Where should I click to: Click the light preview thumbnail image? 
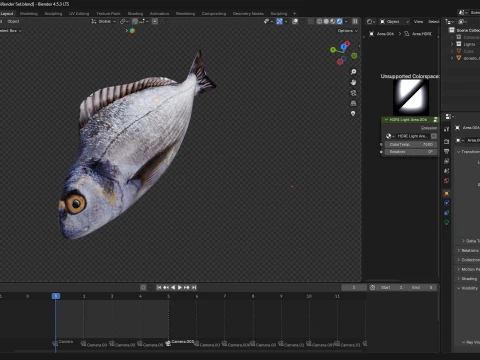(x=411, y=97)
